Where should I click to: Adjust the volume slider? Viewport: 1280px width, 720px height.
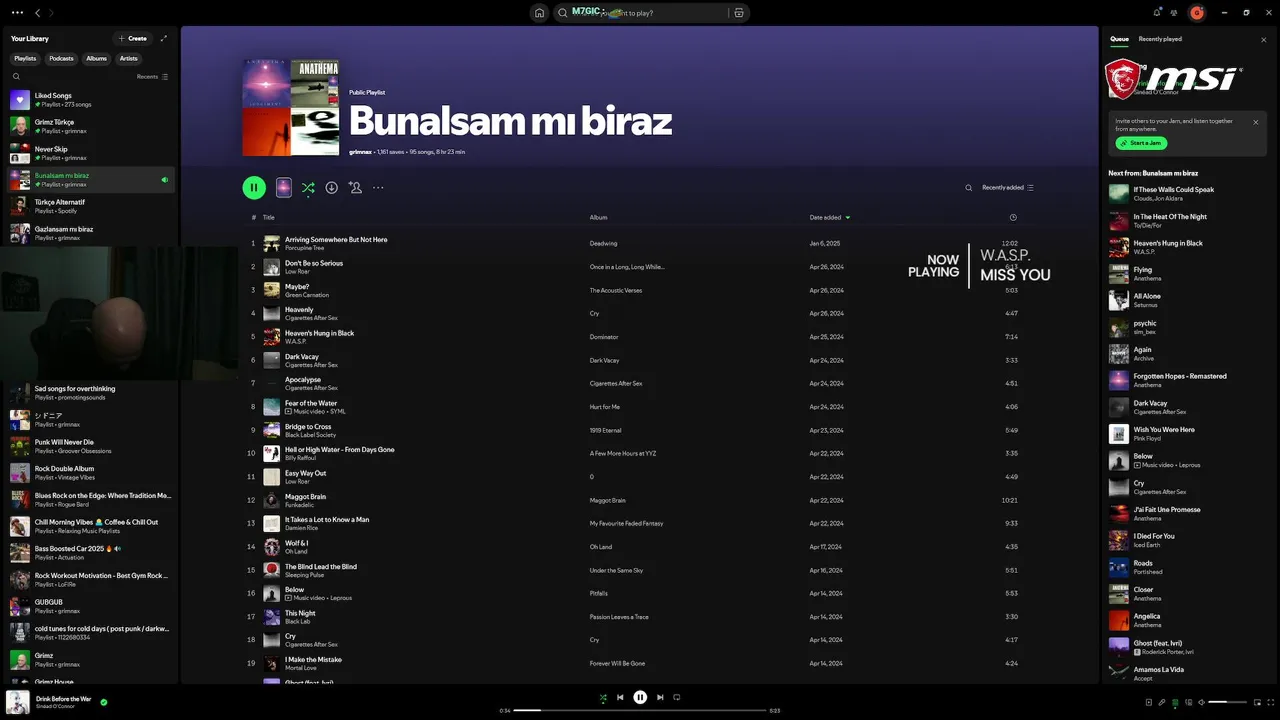click(x=1227, y=702)
